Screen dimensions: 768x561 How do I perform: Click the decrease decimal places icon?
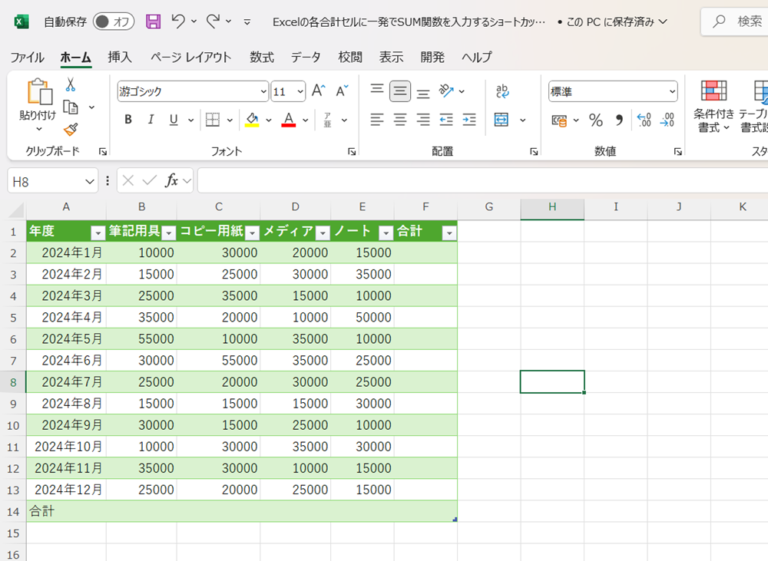pos(667,120)
